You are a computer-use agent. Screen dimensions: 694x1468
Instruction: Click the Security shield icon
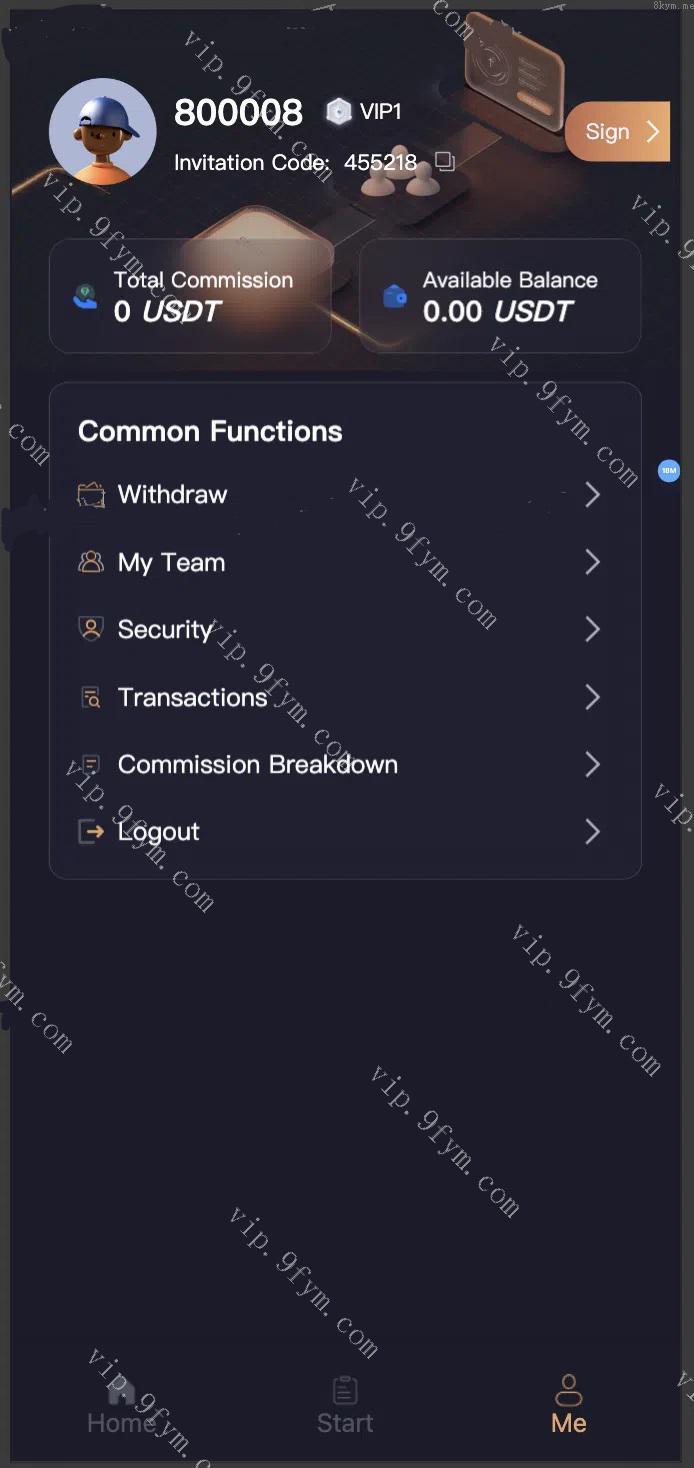coord(91,629)
